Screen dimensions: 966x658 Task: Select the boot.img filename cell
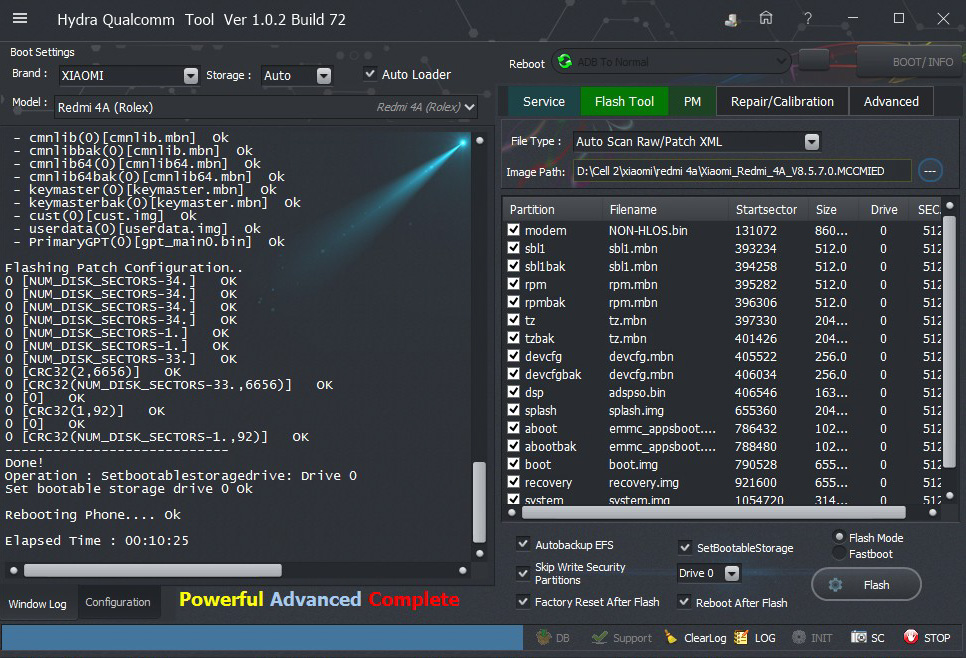[x=633, y=465]
